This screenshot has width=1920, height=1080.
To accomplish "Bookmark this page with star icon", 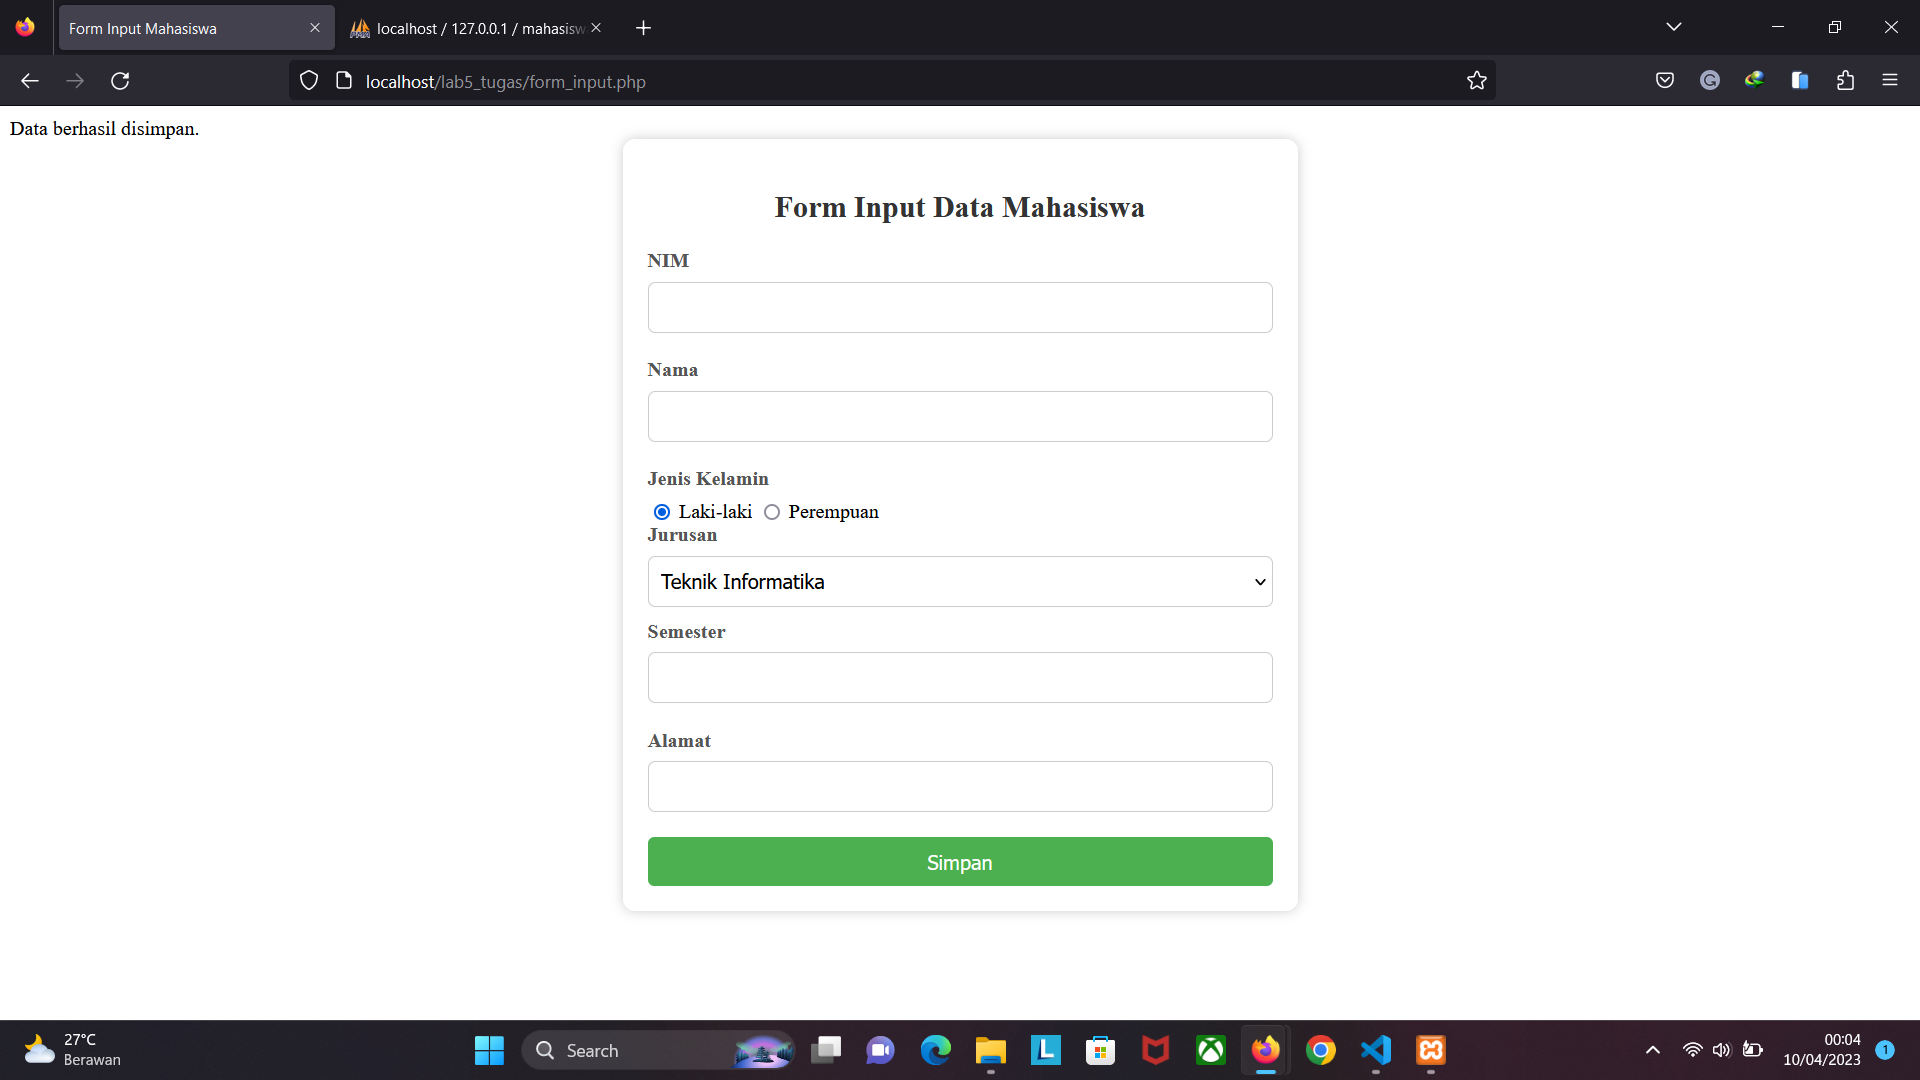I will click(x=1476, y=81).
